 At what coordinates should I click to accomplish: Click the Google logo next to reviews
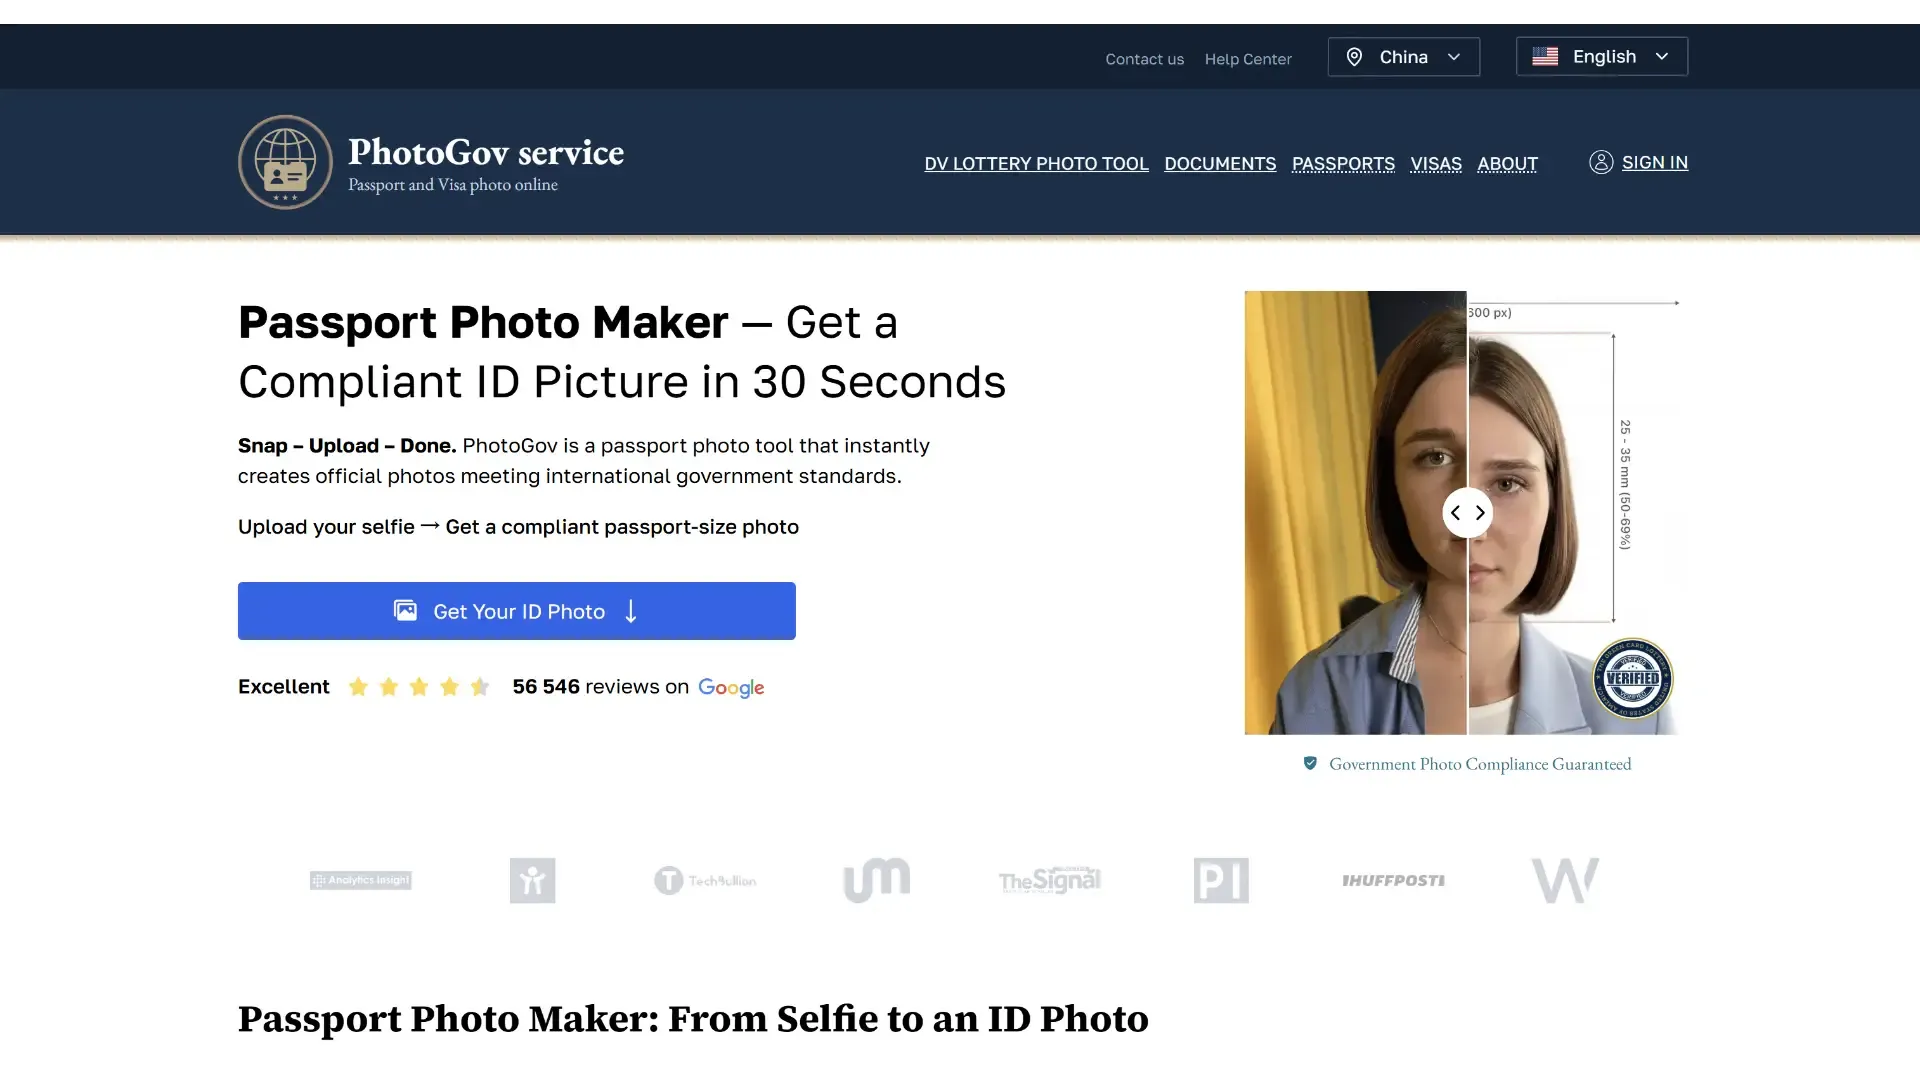coord(731,688)
